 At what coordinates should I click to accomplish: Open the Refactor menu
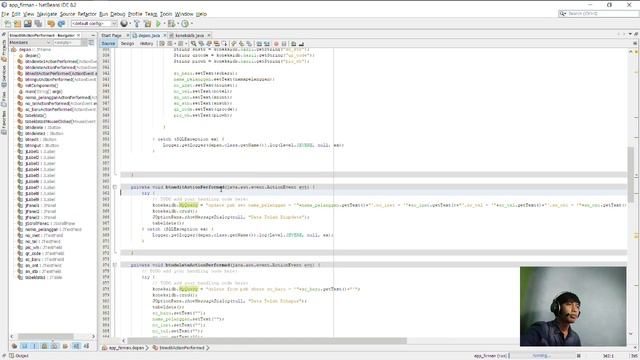[x=87, y=14]
